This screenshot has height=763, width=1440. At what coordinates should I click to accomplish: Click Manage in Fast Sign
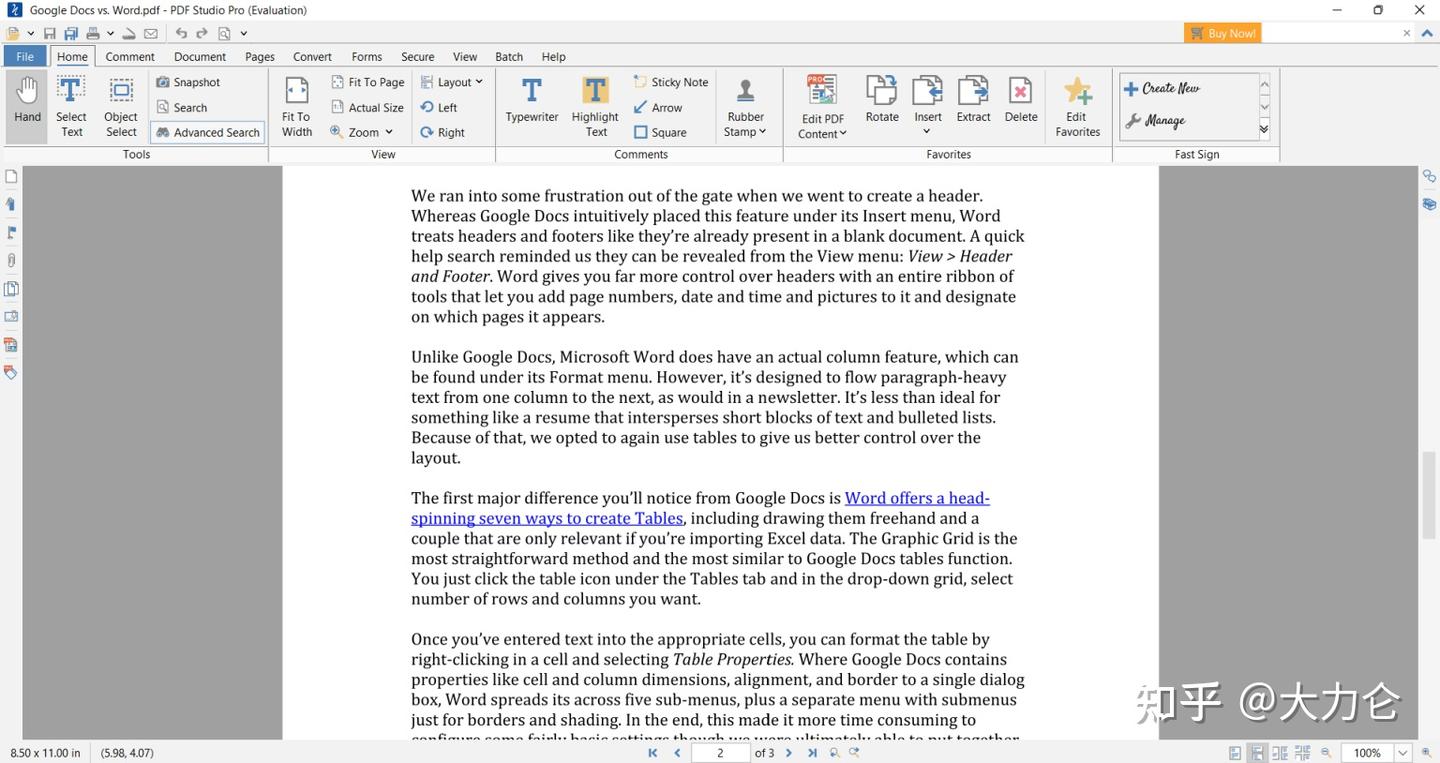coord(1155,121)
